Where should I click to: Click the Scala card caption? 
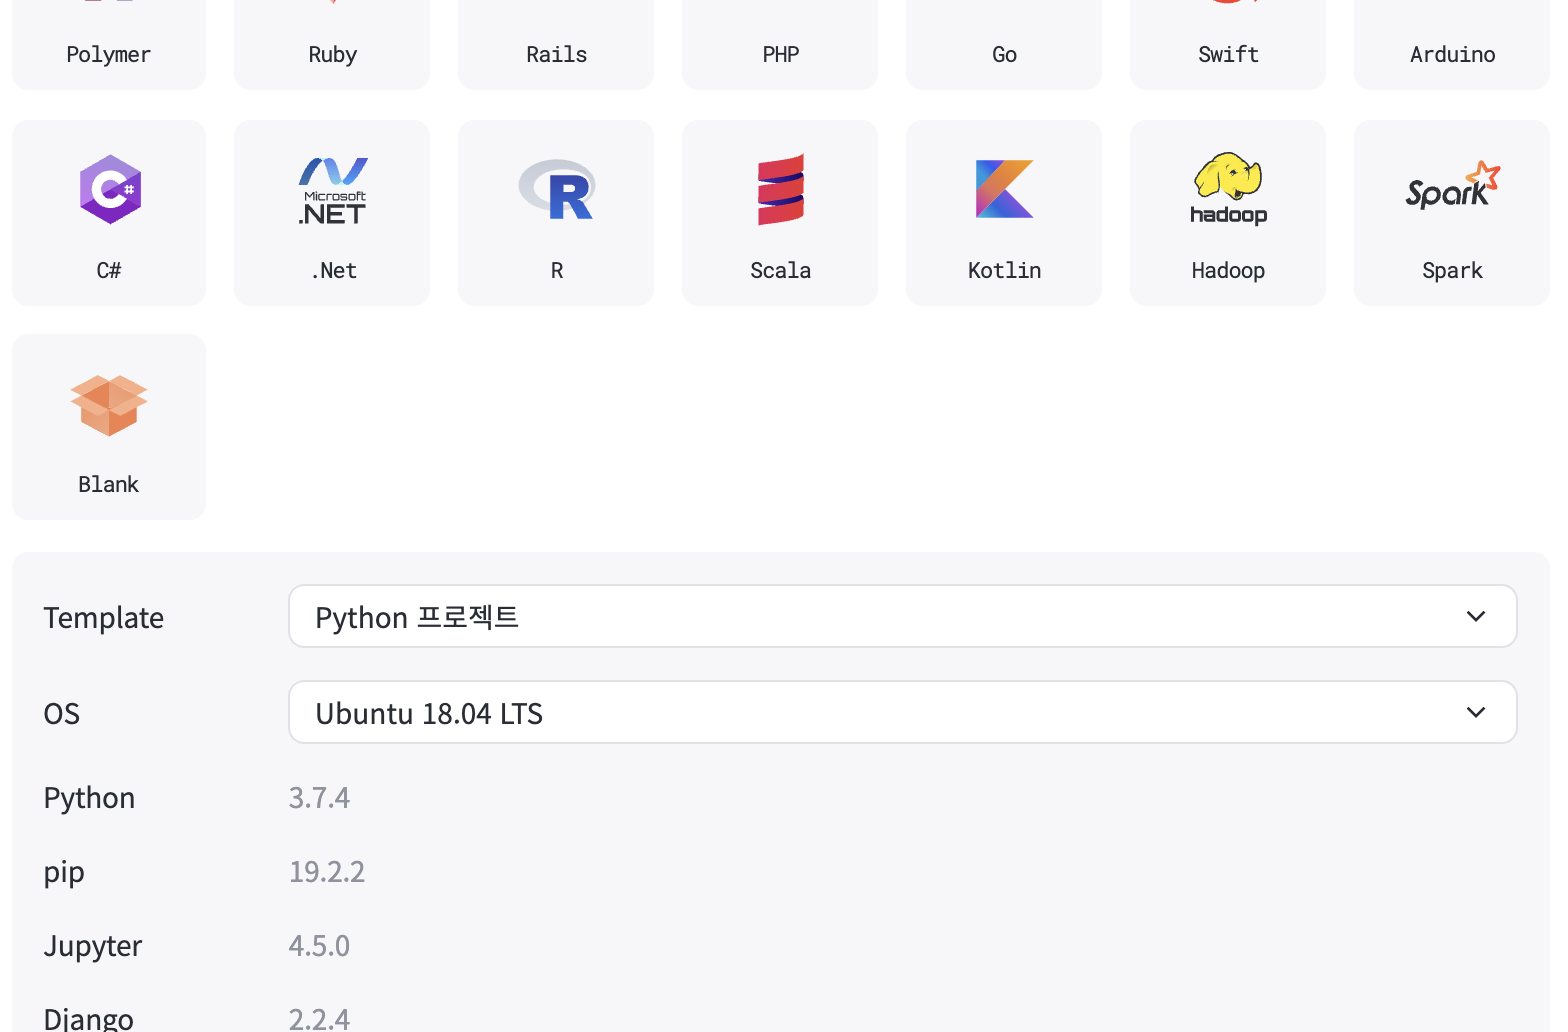[780, 270]
